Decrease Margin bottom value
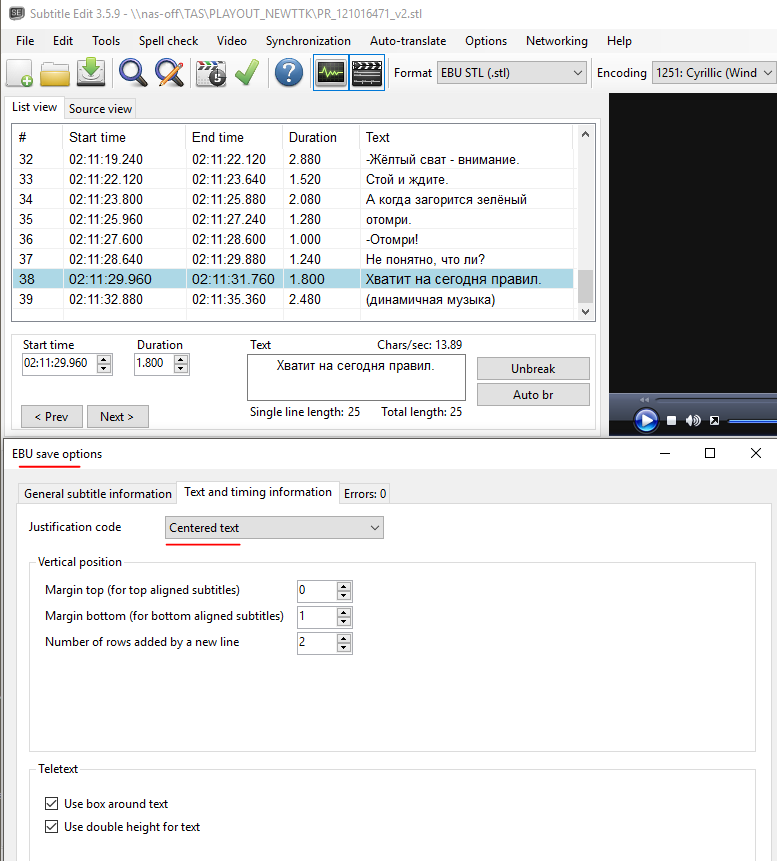The width and height of the screenshot is (777, 861). point(344,622)
